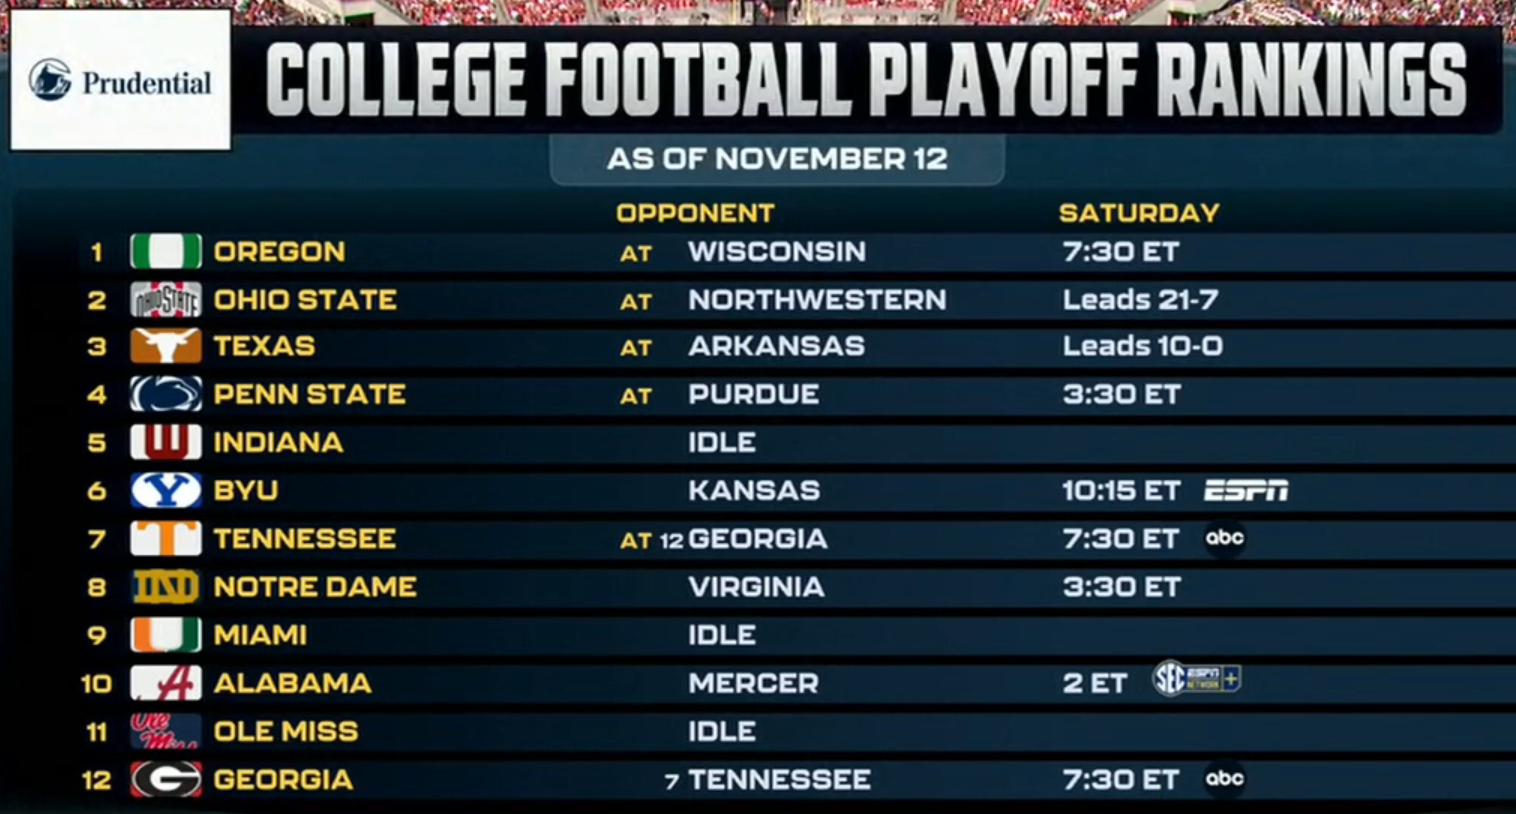Click the College Football Playoff Rankings title

click(x=865, y=80)
